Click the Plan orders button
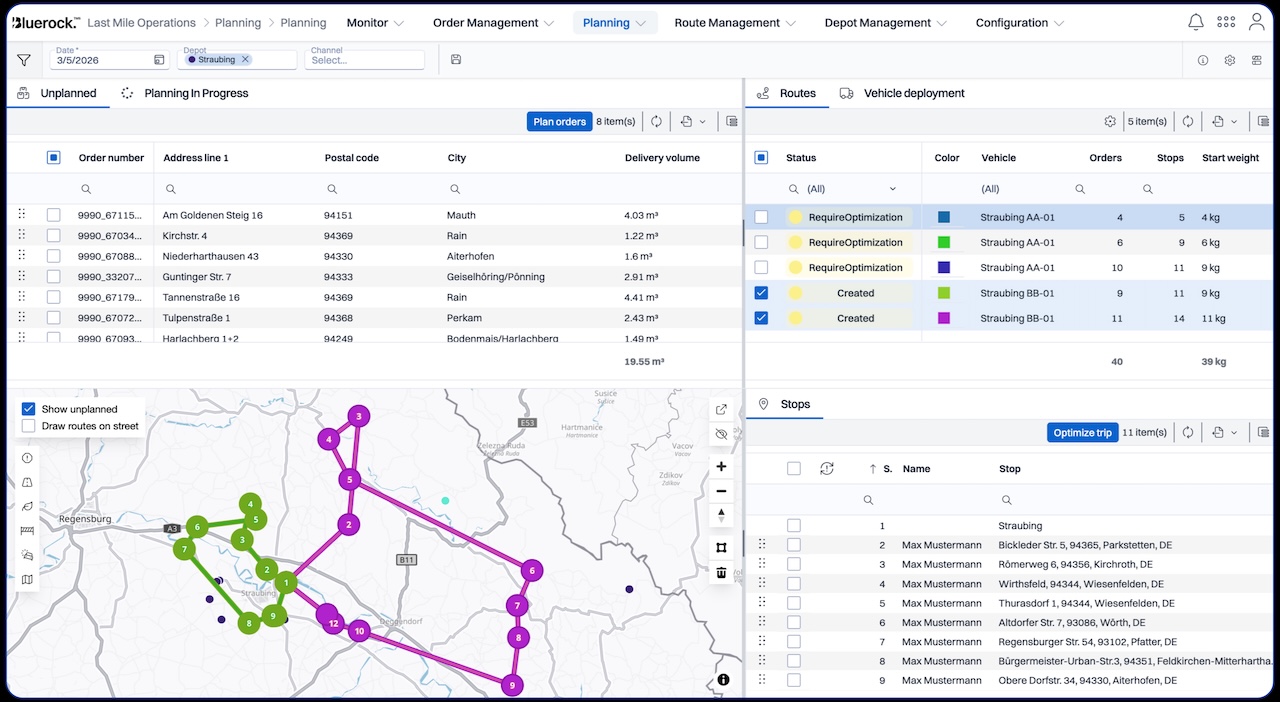1280x702 pixels. 559,121
